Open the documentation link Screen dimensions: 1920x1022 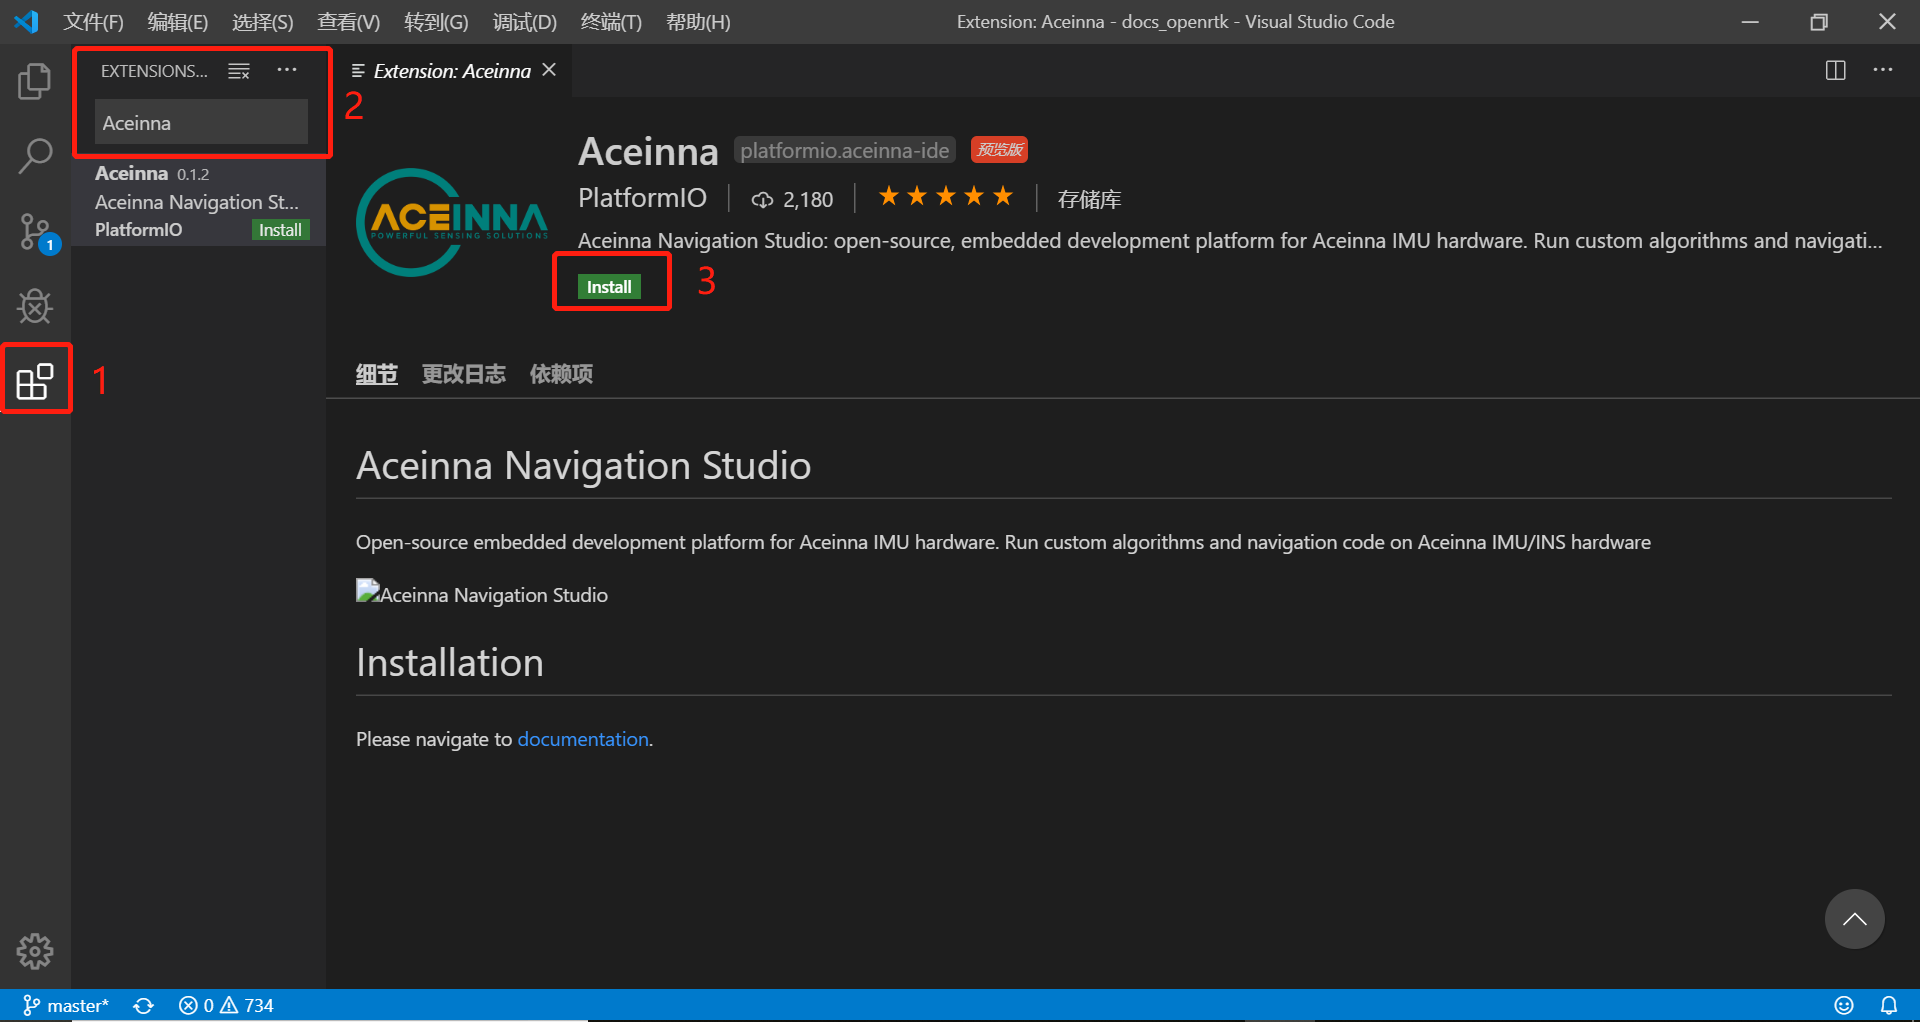(583, 739)
